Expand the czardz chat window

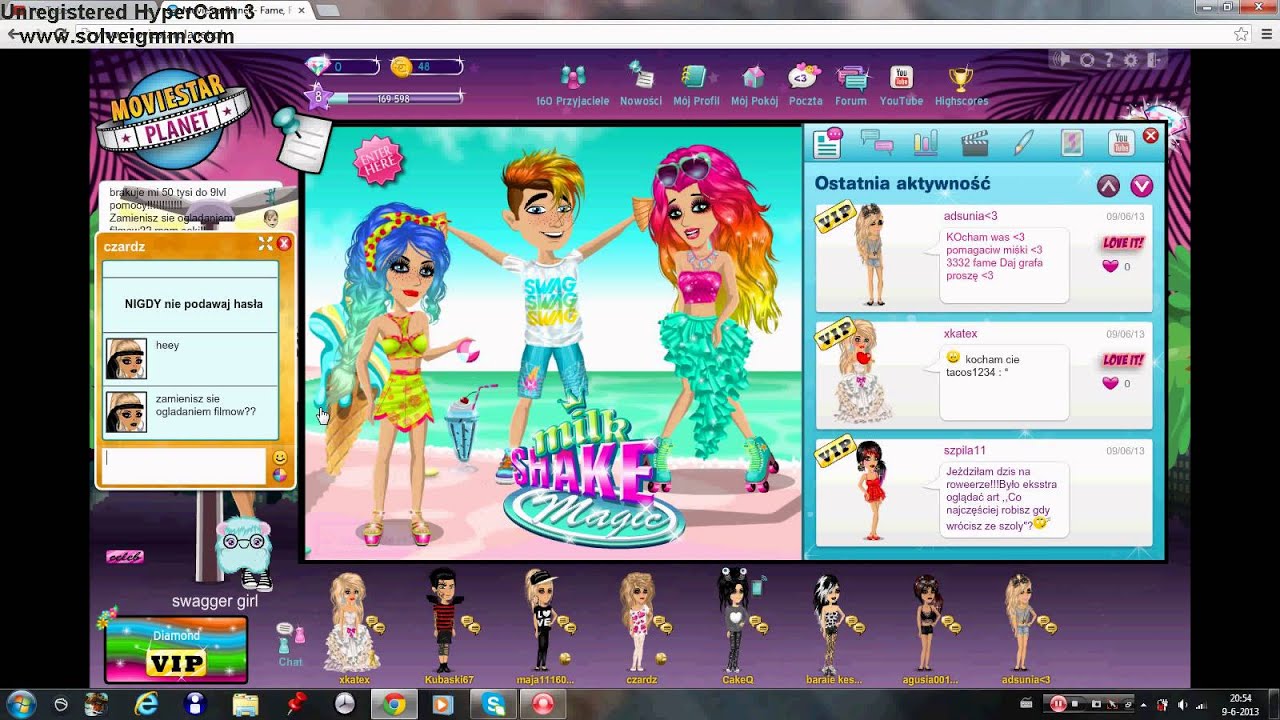click(265, 244)
